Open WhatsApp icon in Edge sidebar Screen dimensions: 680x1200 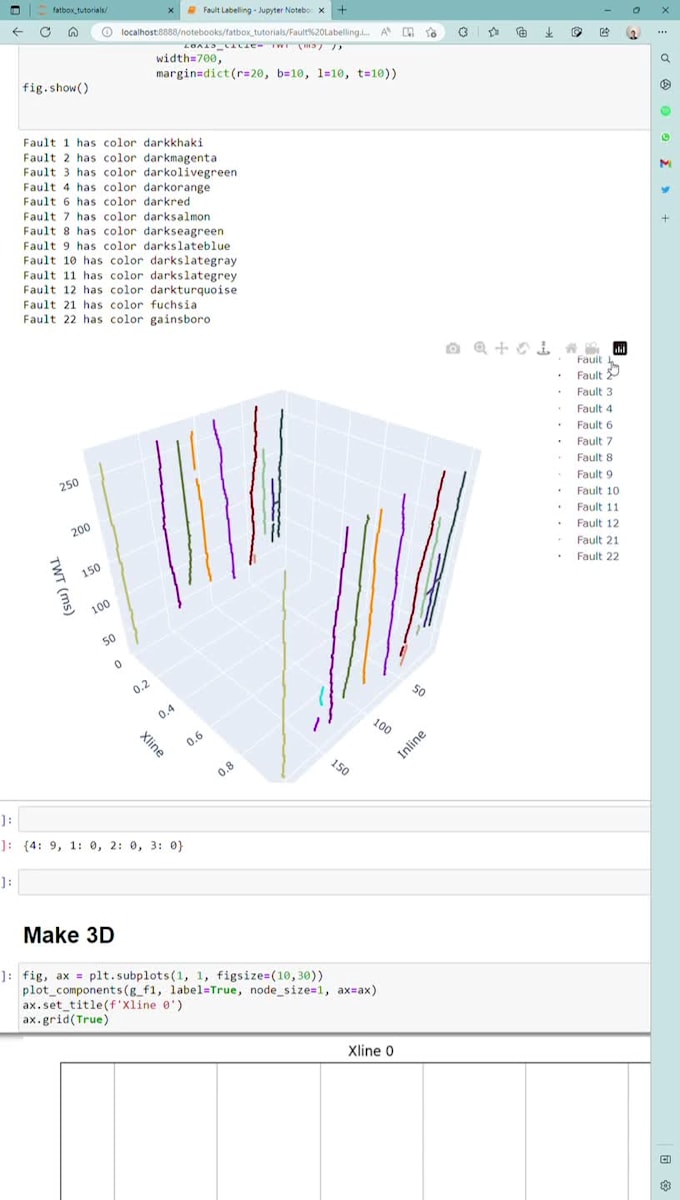click(666, 136)
